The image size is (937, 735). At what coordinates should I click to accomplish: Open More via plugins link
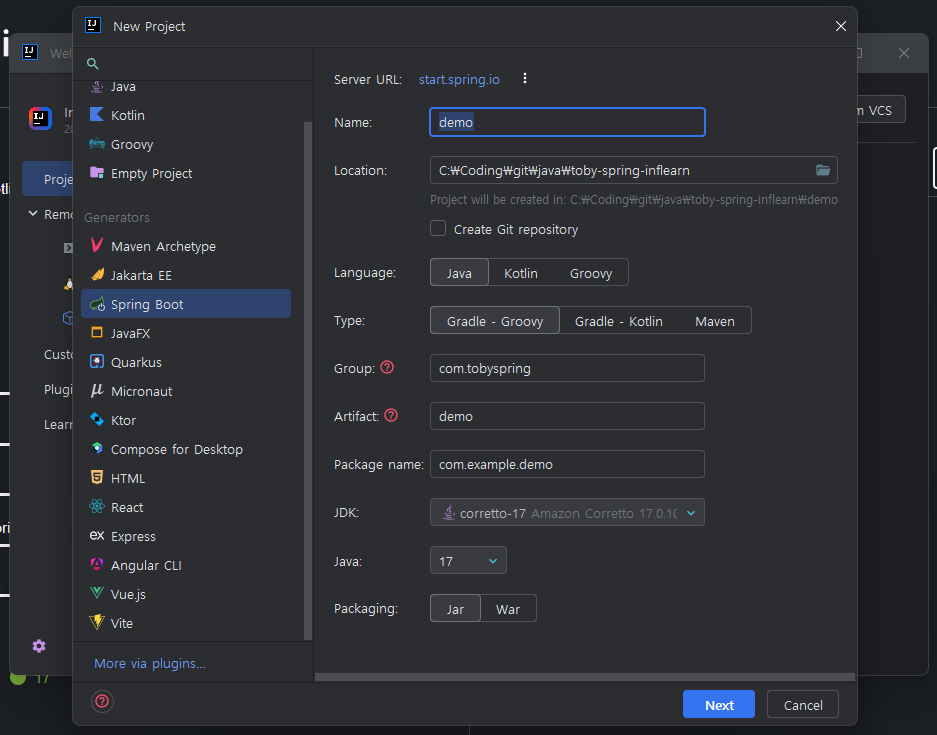[x=150, y=663]
